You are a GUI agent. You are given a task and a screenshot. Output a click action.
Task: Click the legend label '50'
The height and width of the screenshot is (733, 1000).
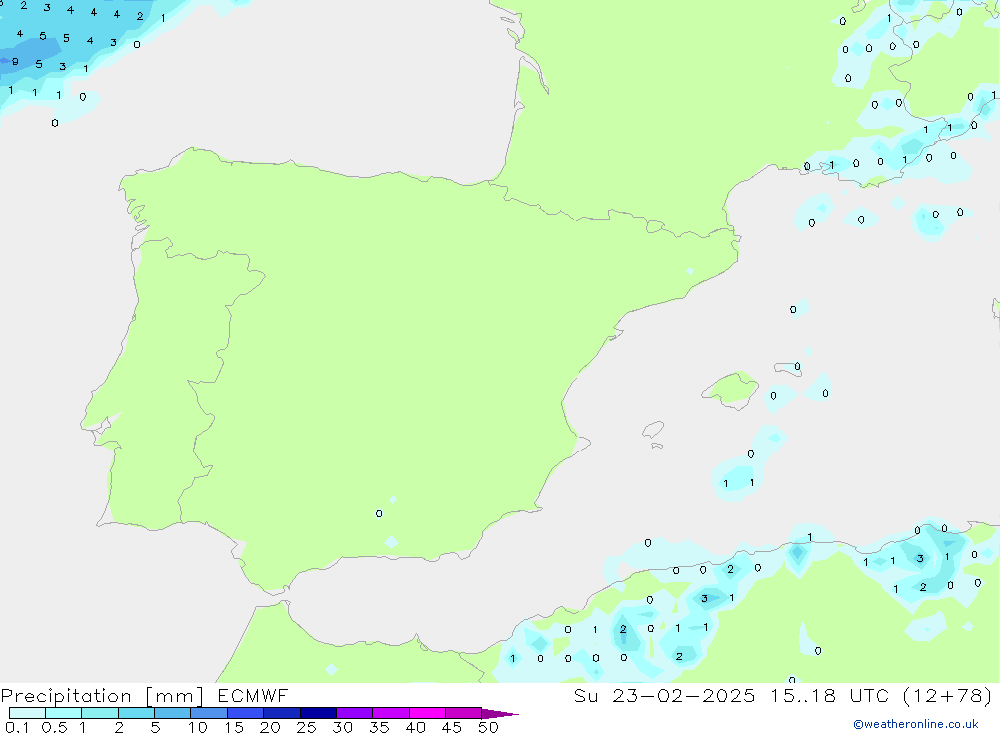tap(488, 727)
